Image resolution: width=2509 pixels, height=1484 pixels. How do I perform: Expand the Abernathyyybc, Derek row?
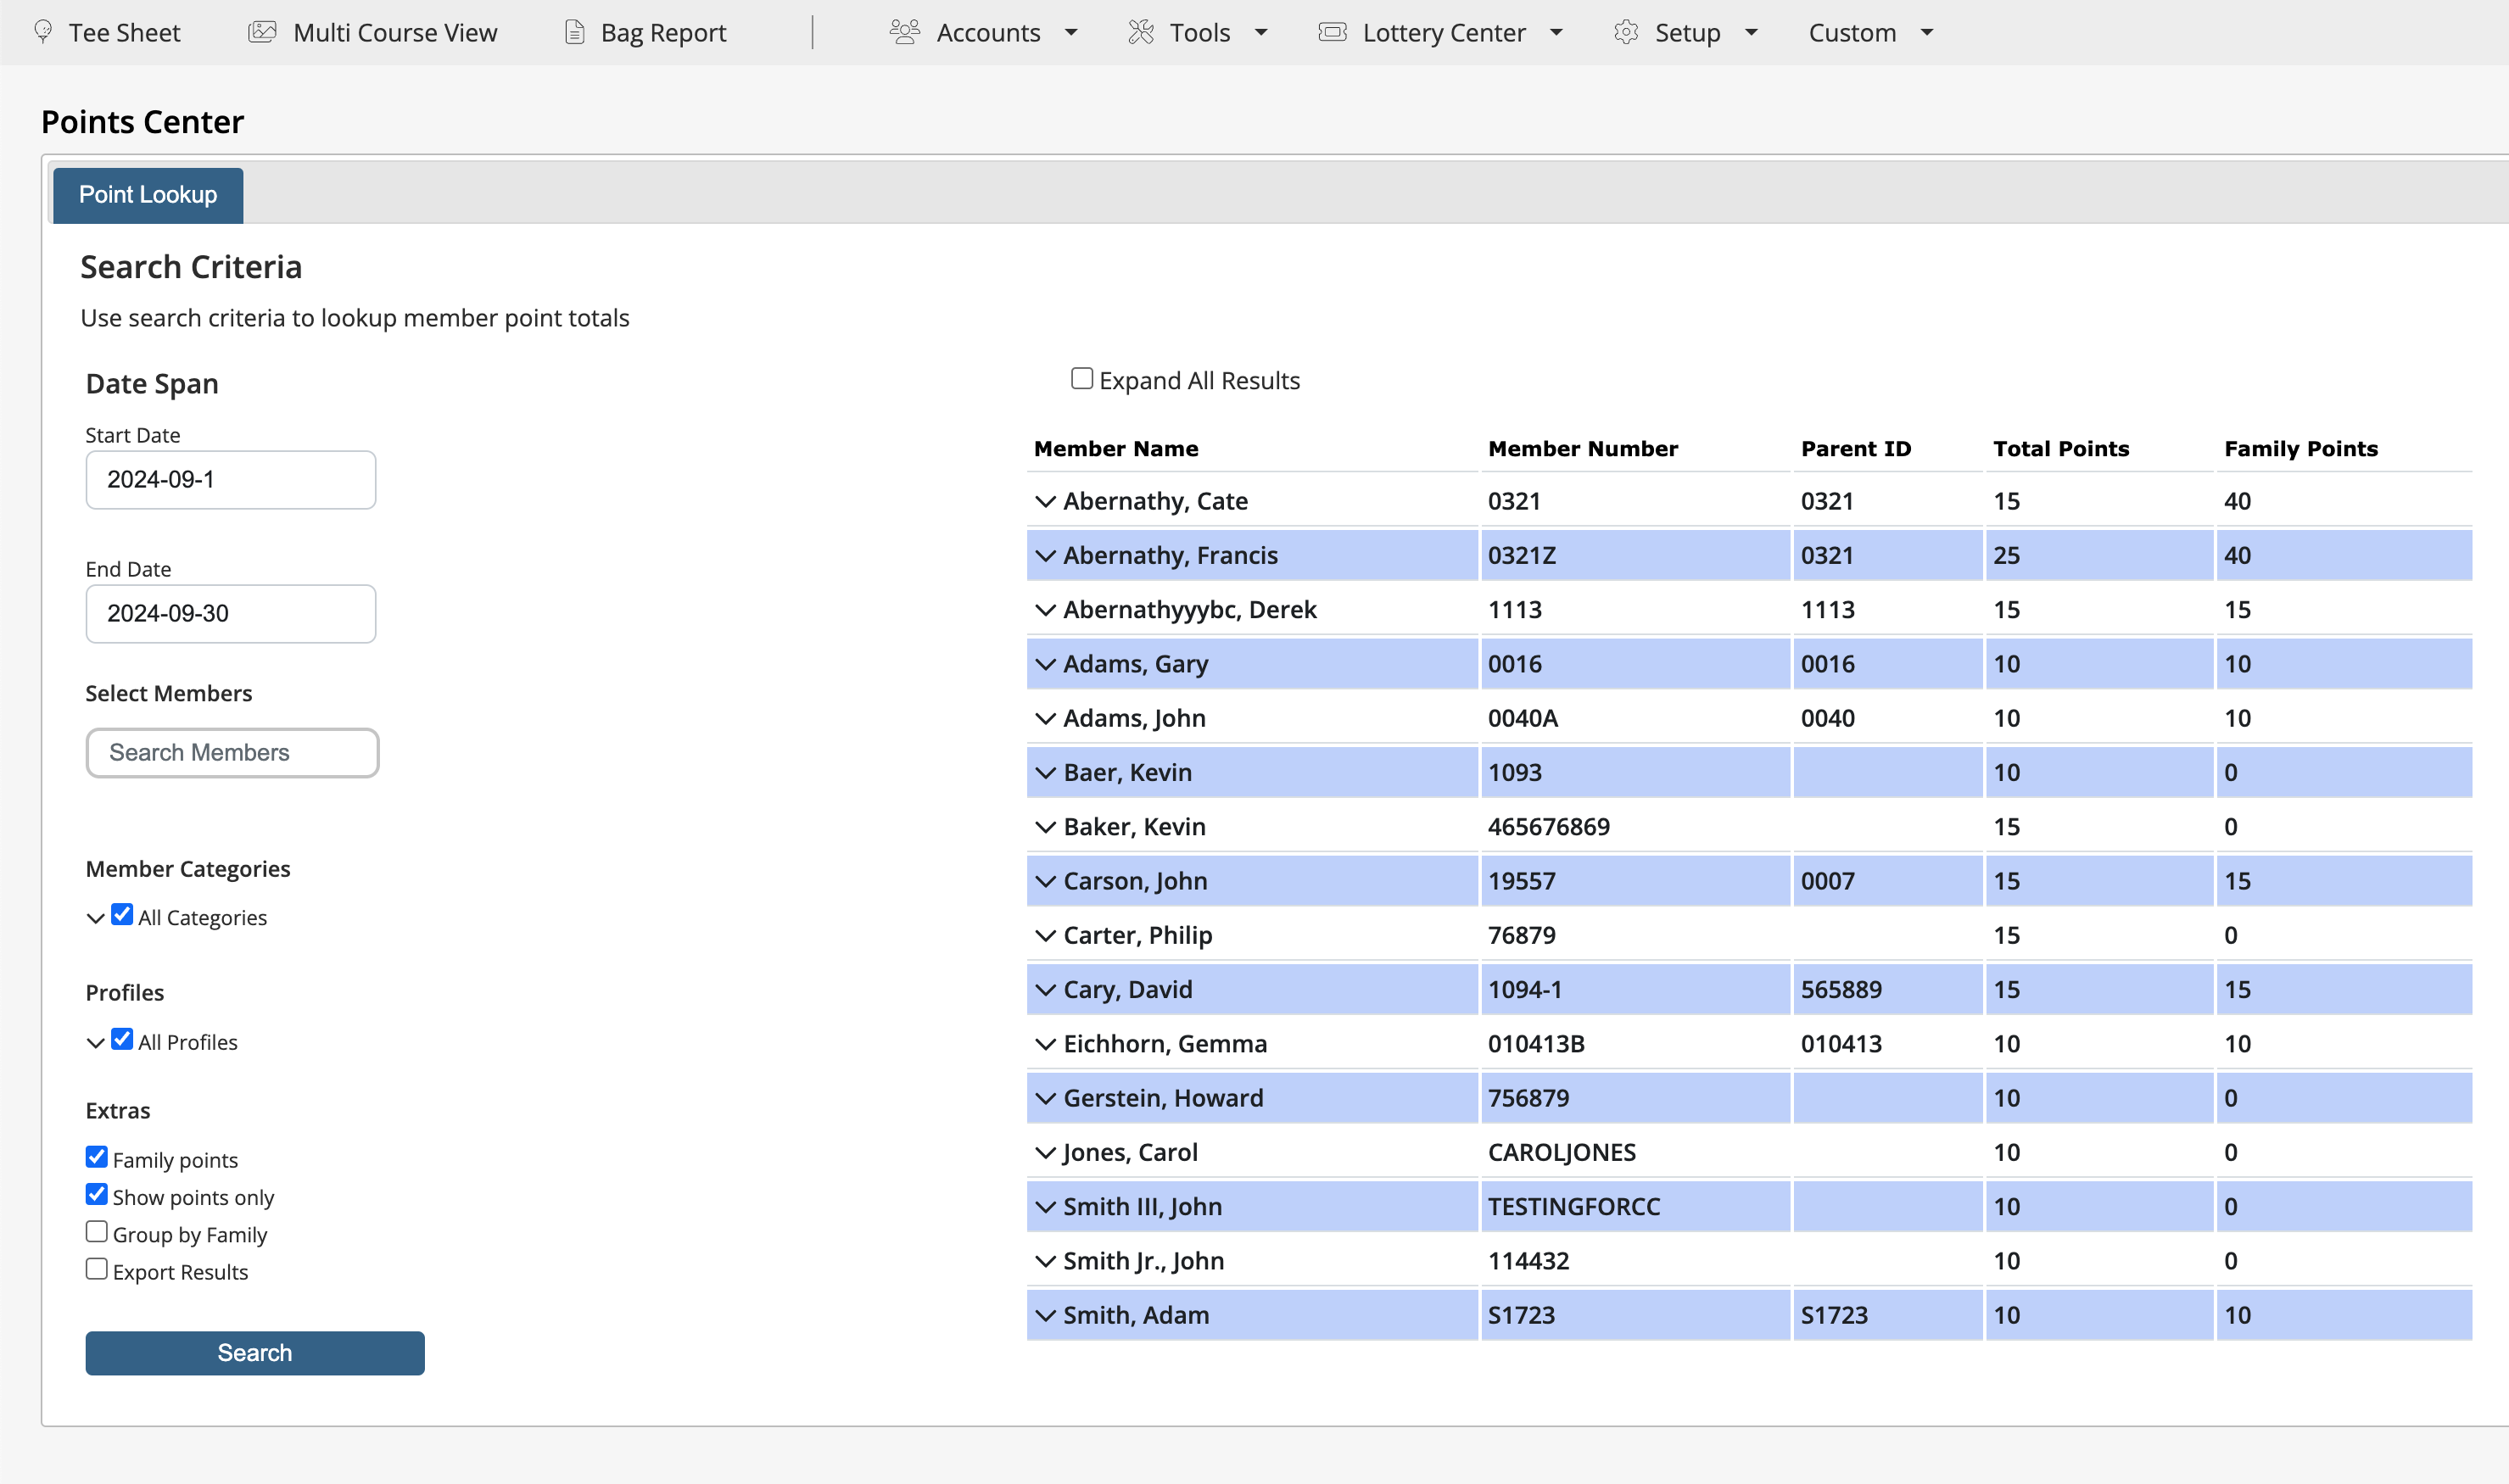pyautogui.click(x=1045, y=610)
